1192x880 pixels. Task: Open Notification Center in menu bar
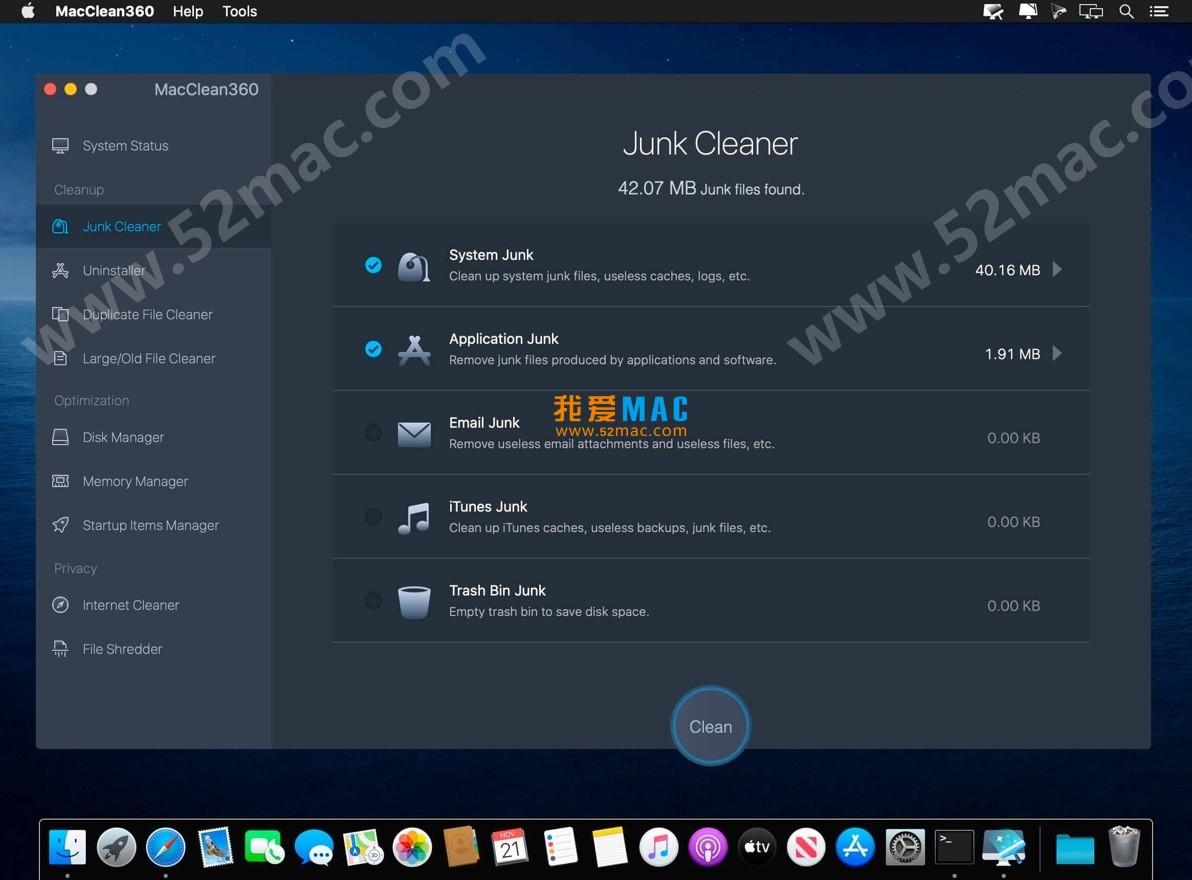(1159, 11)
